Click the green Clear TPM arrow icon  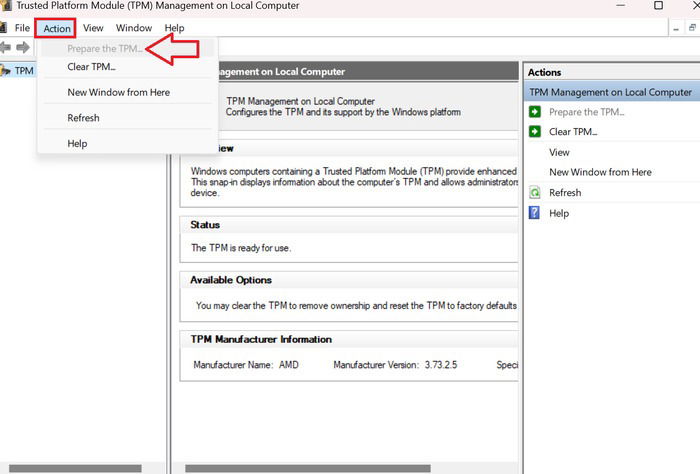coord(534,131)
